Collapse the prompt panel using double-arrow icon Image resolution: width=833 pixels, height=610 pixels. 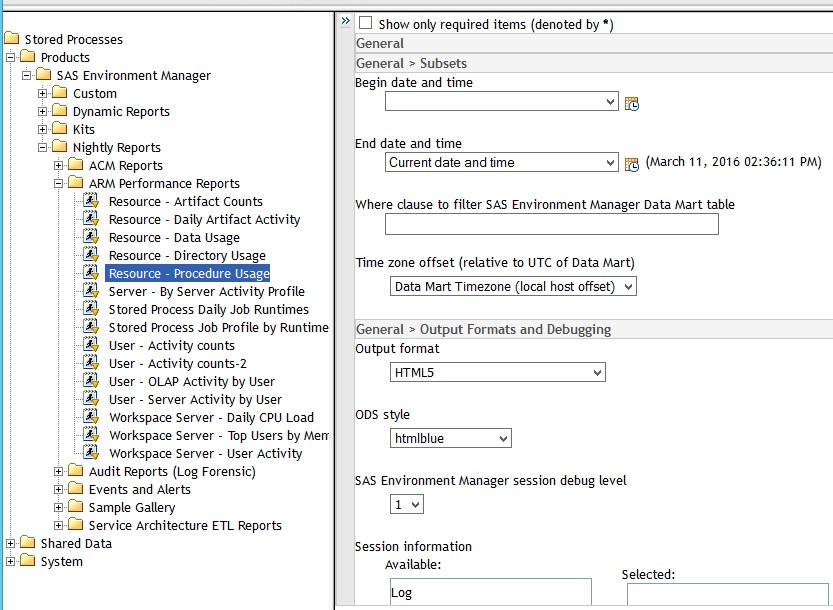tap(345, 21)
